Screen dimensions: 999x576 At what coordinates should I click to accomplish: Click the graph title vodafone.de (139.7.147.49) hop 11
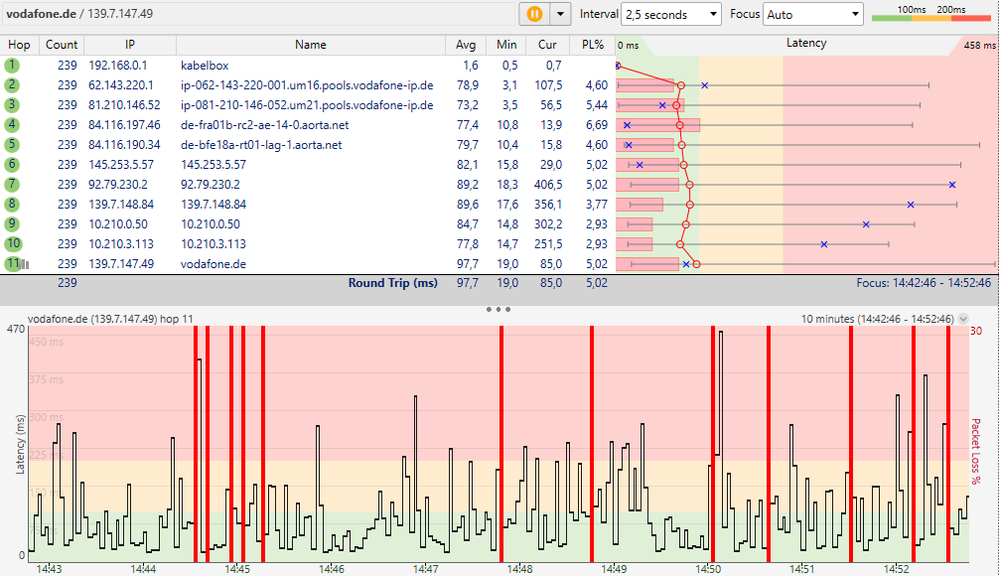(x=110, y=319)
